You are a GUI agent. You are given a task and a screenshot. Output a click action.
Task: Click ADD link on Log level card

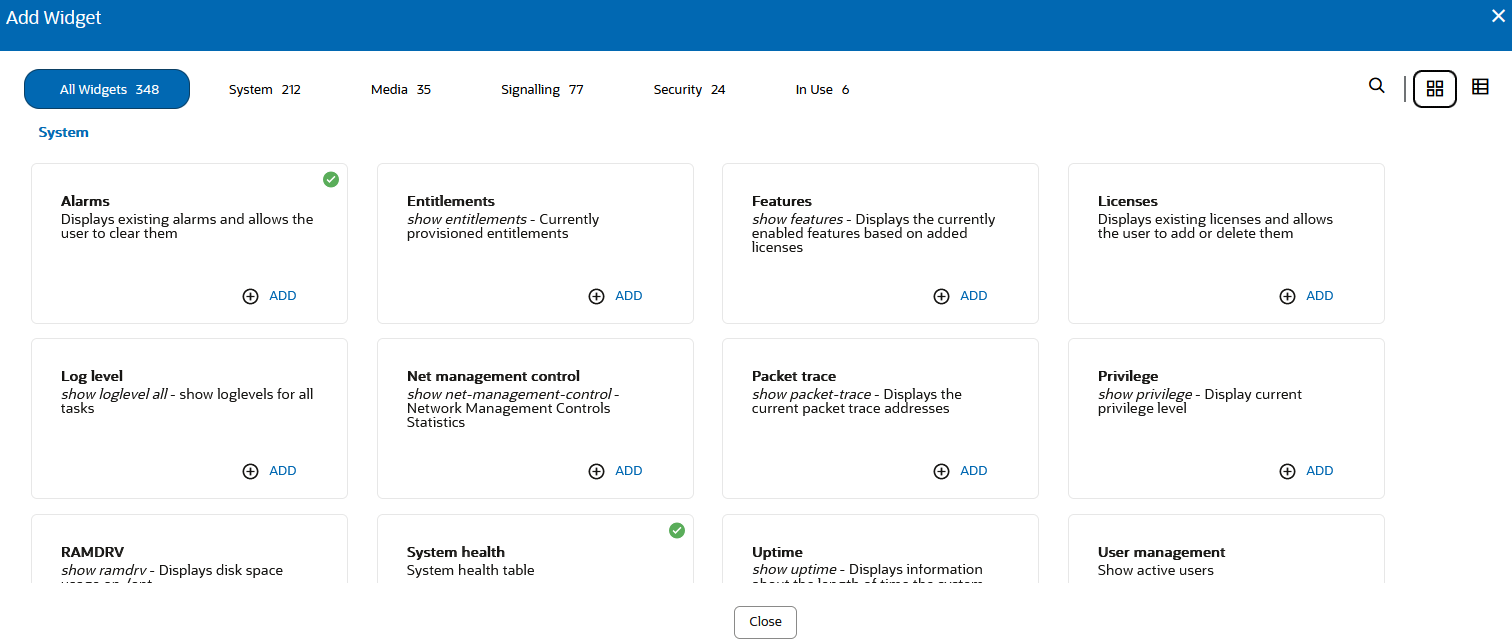283,471
